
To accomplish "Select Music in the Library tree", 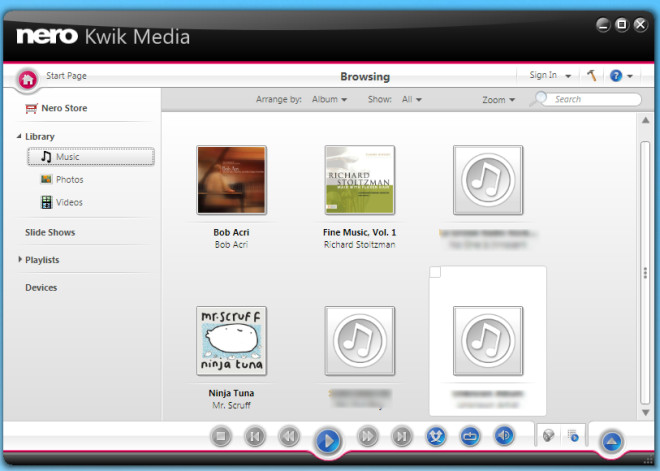I will click(x=91, y=157).
